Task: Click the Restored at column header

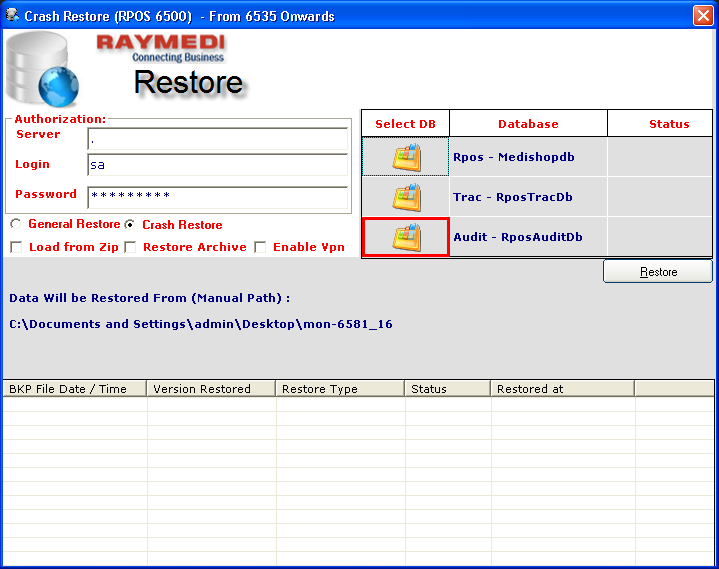Action: click(563, 388)
